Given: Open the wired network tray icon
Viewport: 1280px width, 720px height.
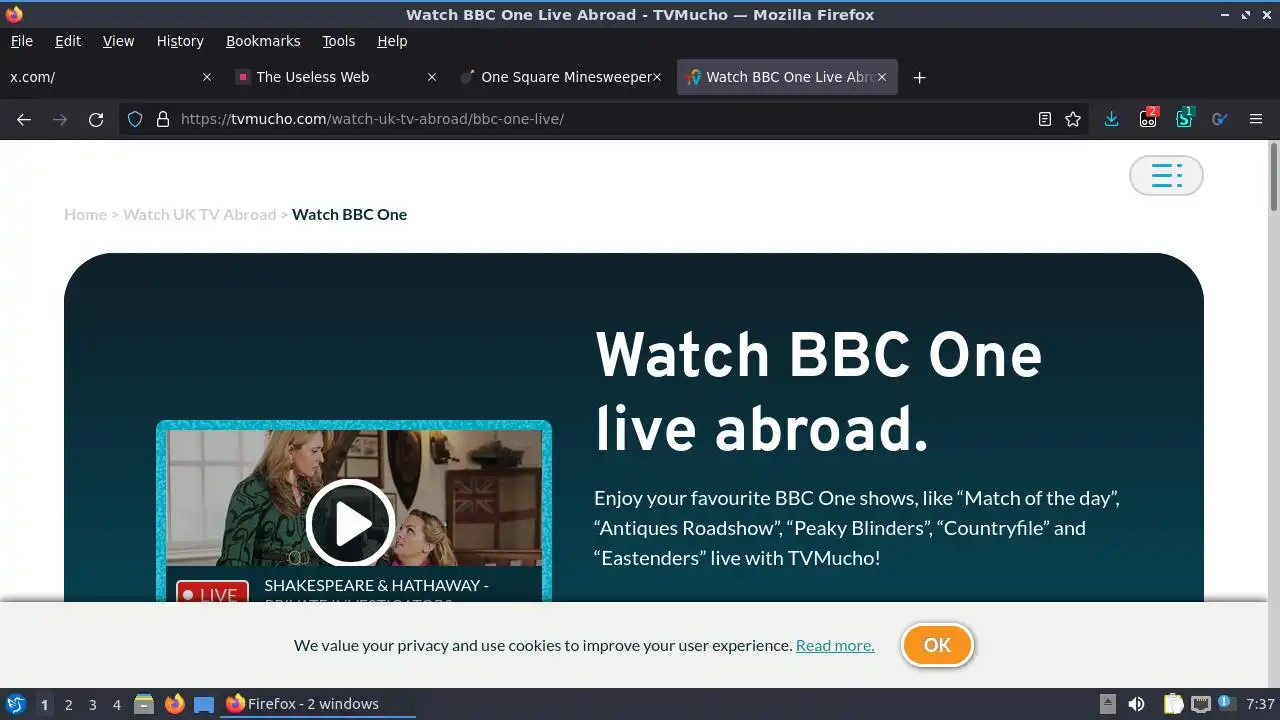Looking at the screenshot, I should pyautogui.click(x=1201, y=704).
